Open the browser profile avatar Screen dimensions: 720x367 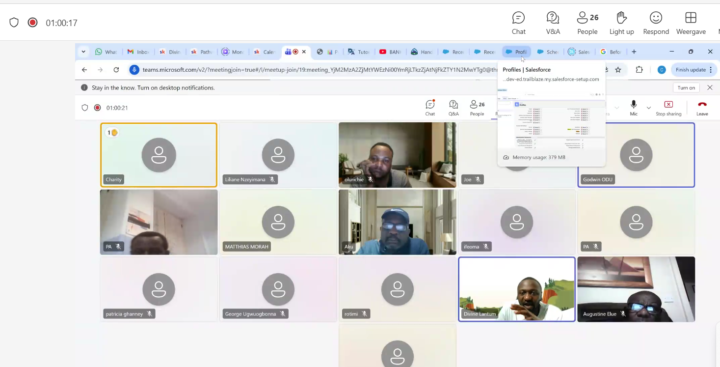coord(661,70)
